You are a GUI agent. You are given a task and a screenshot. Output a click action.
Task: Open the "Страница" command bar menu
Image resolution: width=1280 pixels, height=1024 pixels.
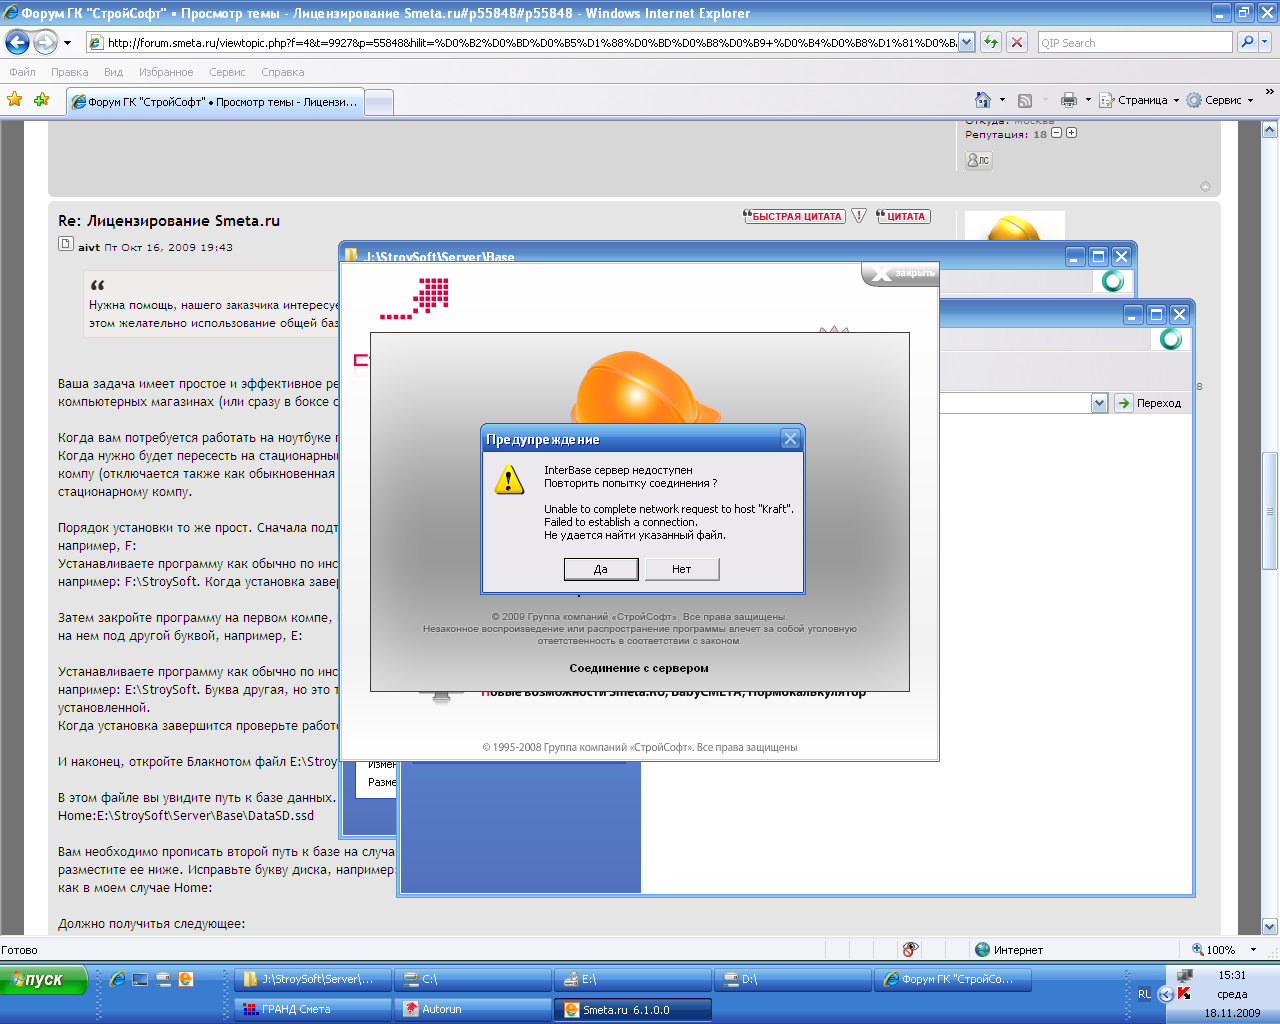1140,100
